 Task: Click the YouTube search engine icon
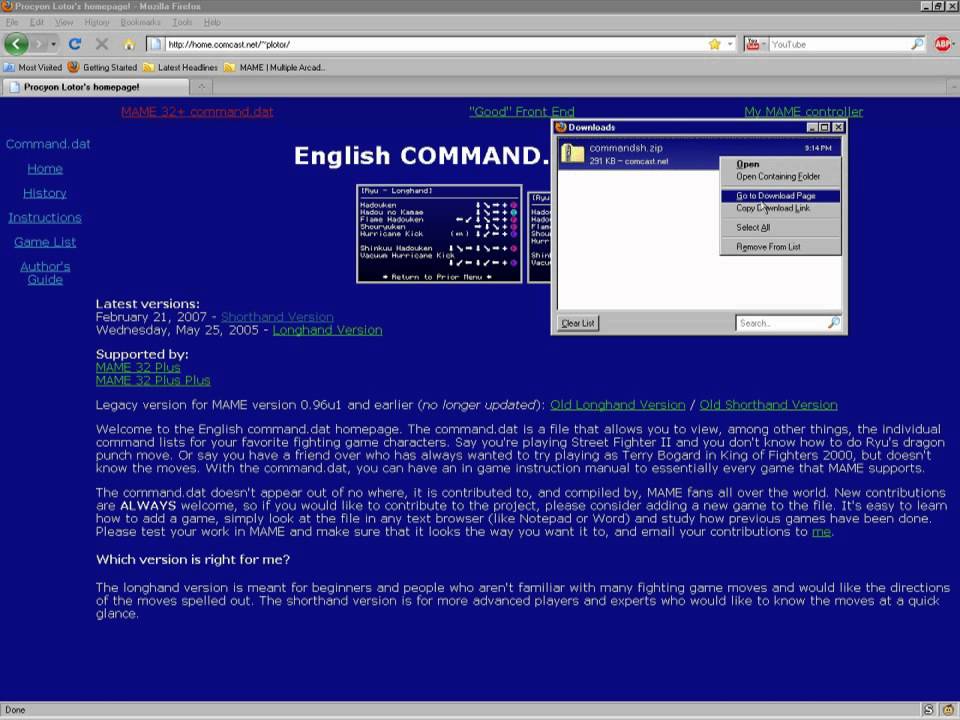(x=752, y=44)
